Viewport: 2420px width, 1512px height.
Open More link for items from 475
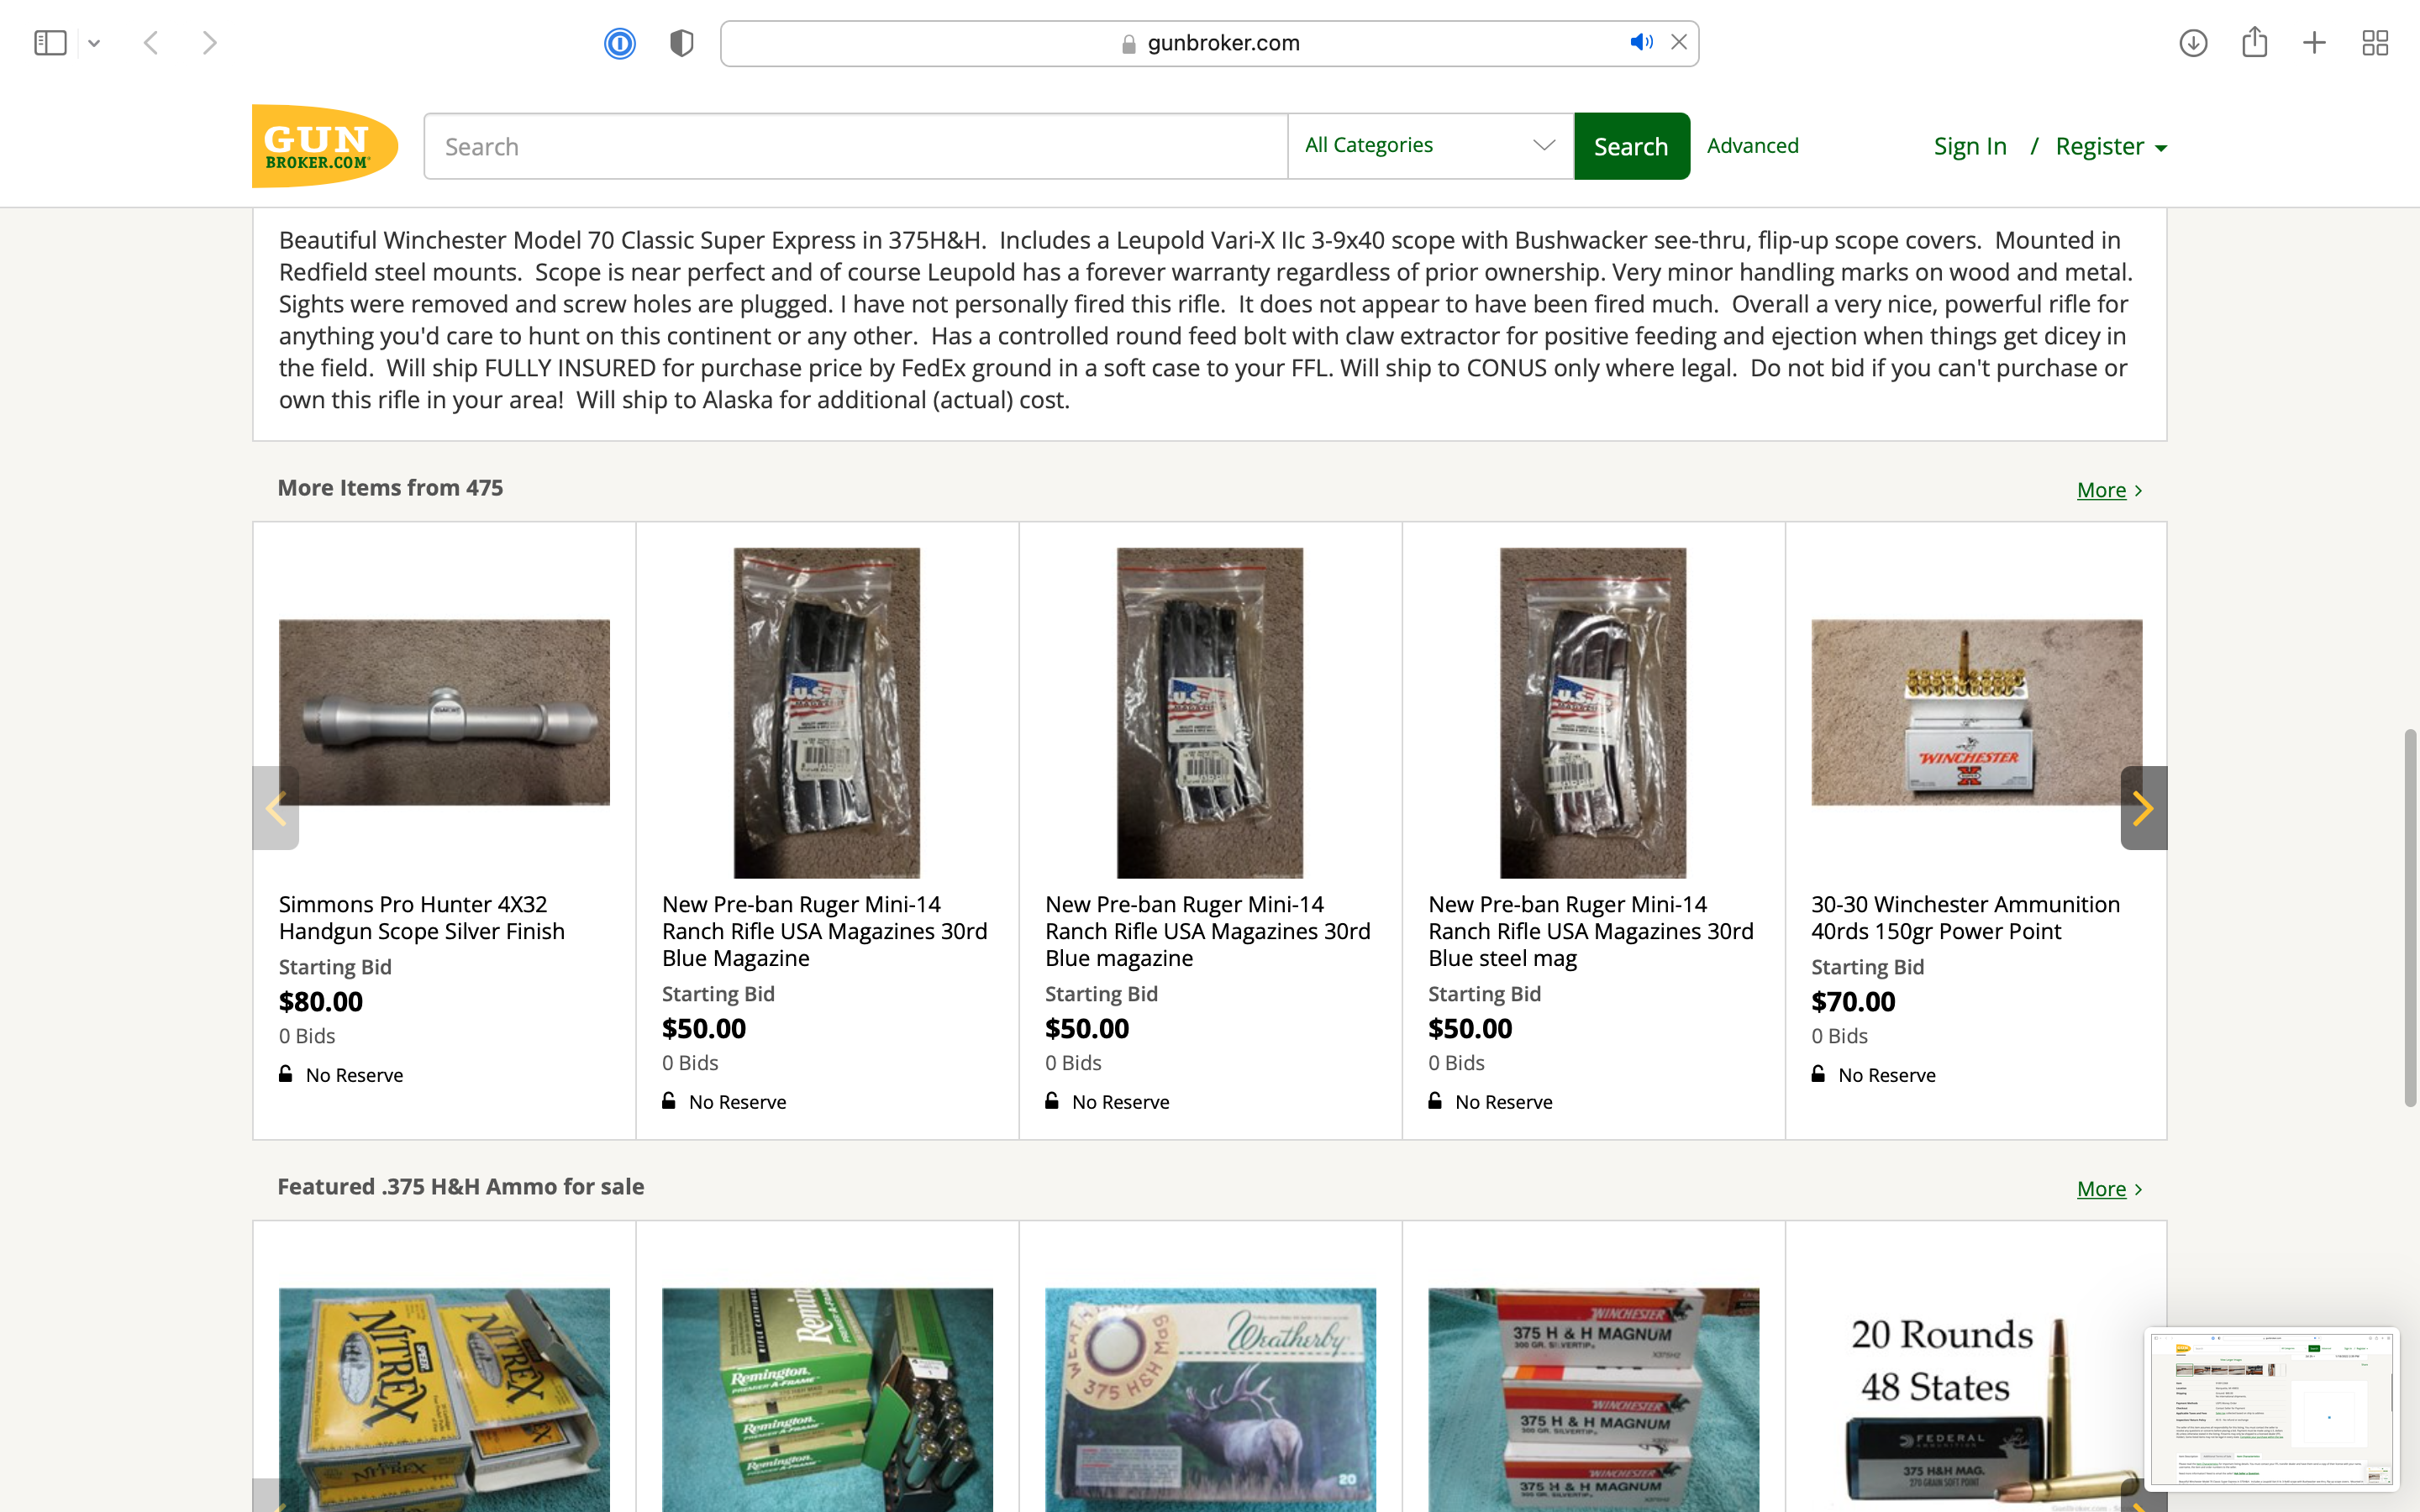click(x=2109, y=490)
